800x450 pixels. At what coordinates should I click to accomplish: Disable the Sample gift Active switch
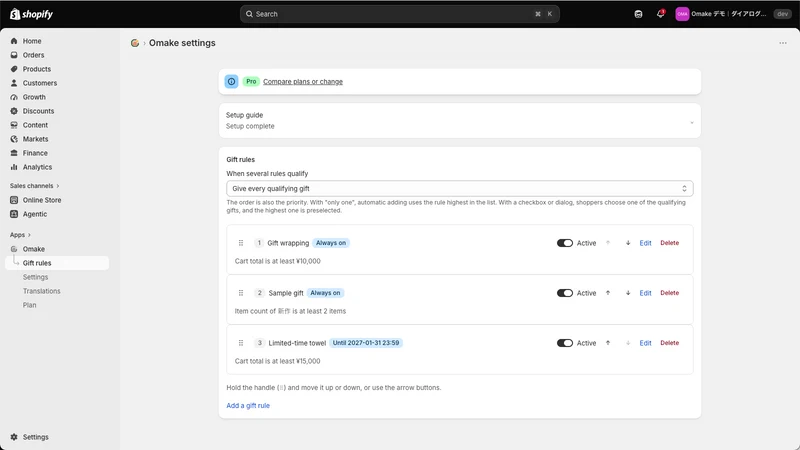tap(565, 293)
